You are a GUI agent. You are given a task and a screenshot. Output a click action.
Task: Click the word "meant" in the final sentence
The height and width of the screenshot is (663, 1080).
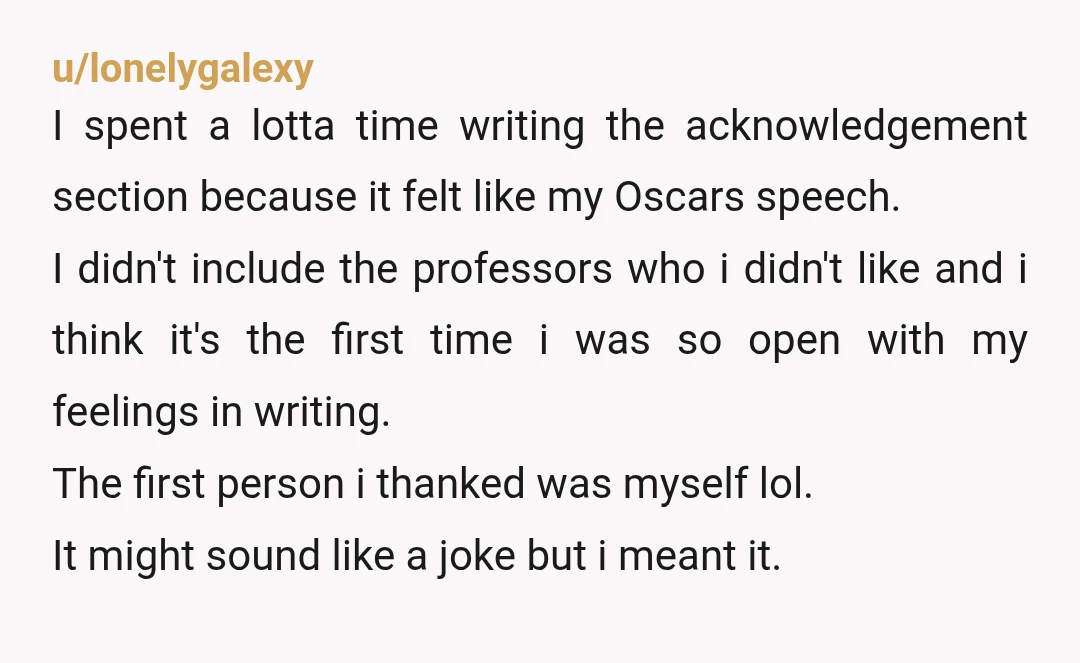677,556
